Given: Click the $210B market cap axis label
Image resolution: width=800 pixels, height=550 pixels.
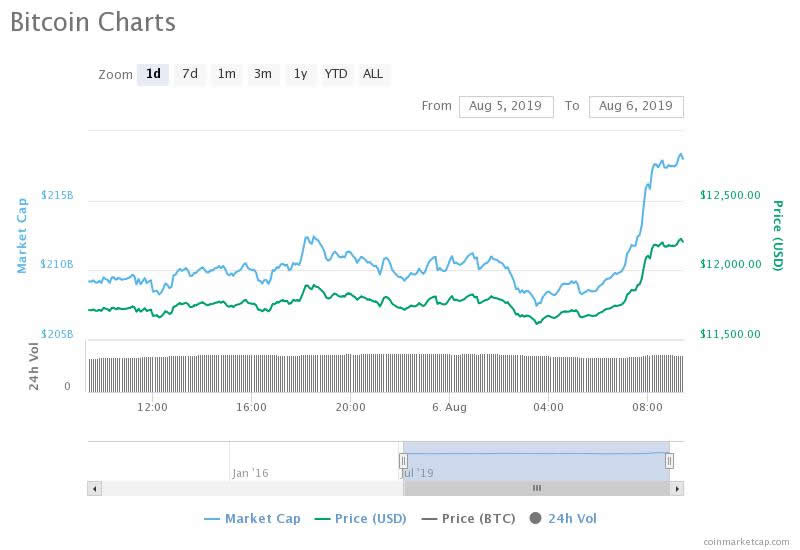Looking at the screenshot, I should coord(57,264).
